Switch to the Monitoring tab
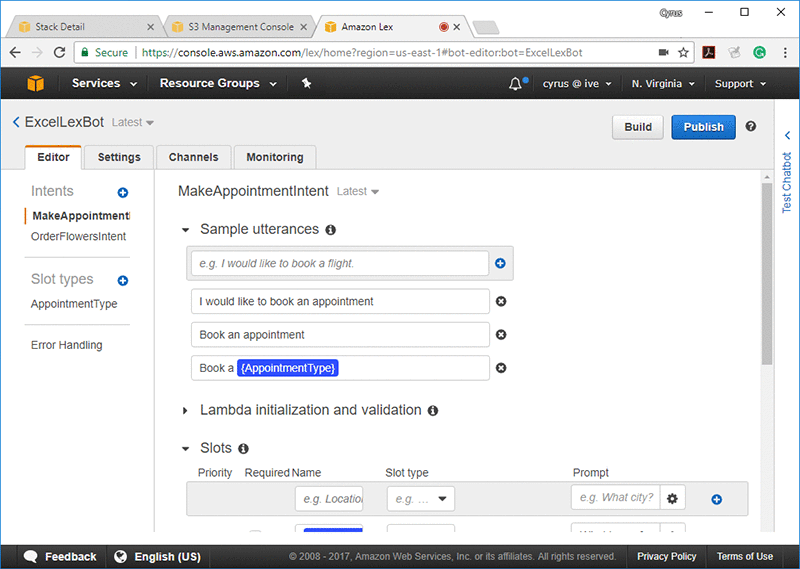 pos(274,157)
